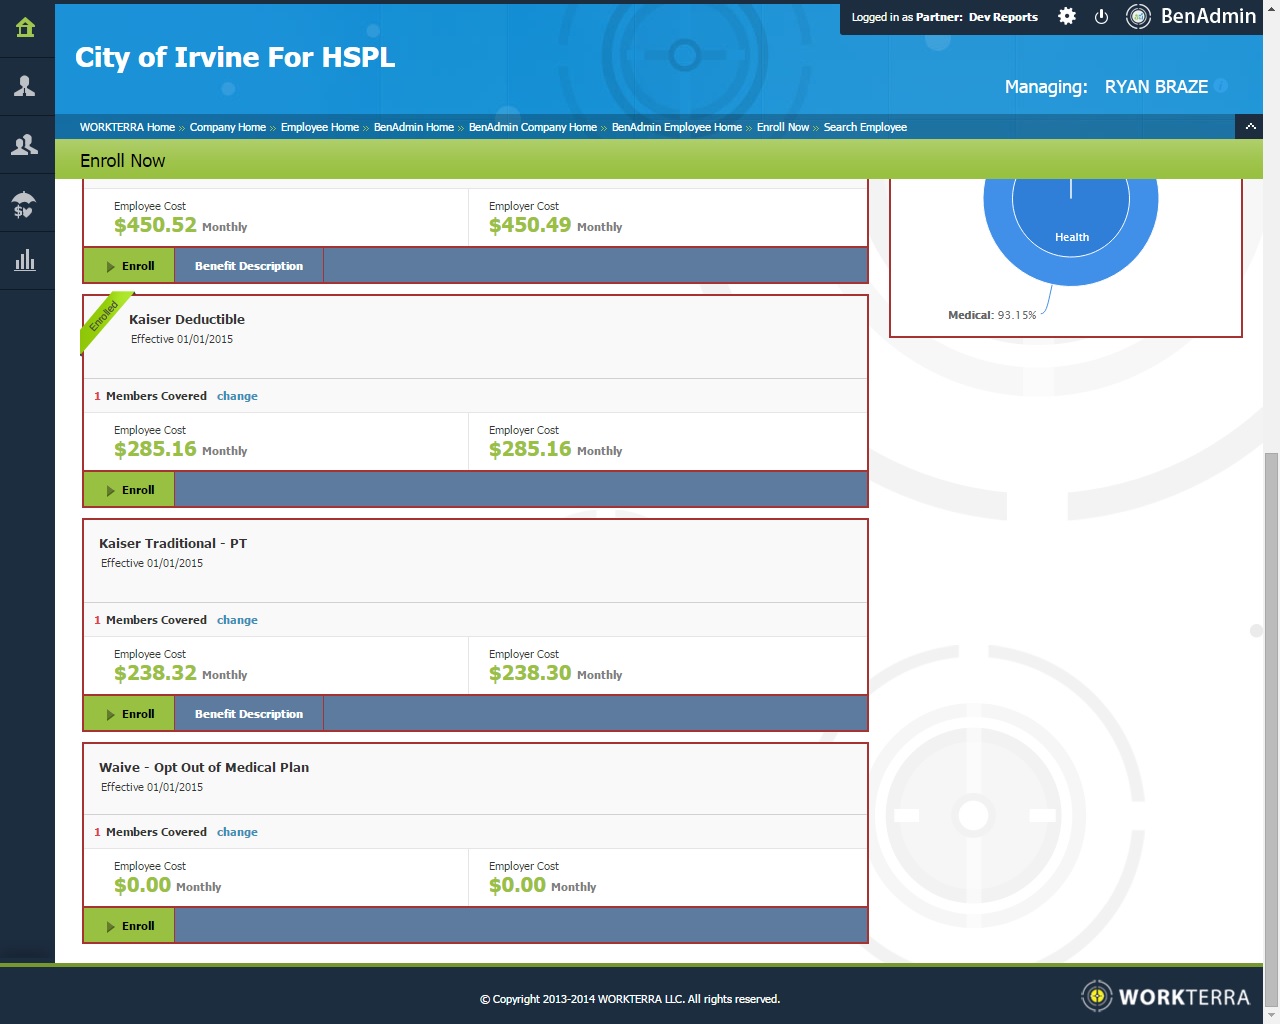Click the power logout icon

pos(1101,17)
